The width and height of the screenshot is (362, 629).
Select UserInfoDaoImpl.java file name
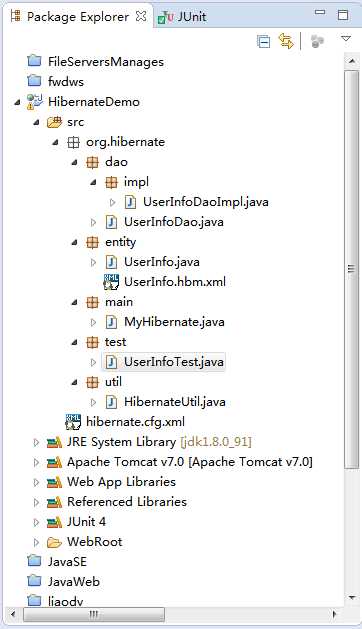(x=206, y=202)
